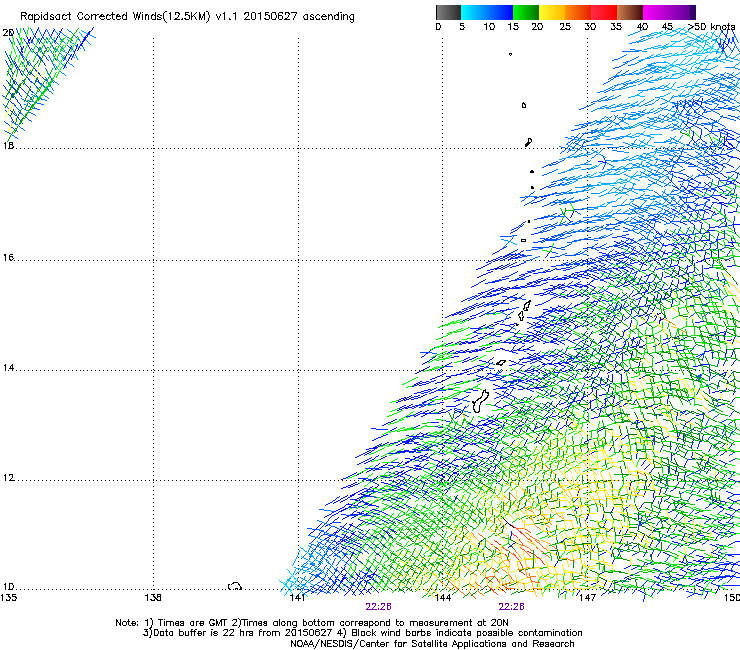Click the longitude '144' axis label
The image size is (740, 650).
pyautogui.click(x=443, y=598)
